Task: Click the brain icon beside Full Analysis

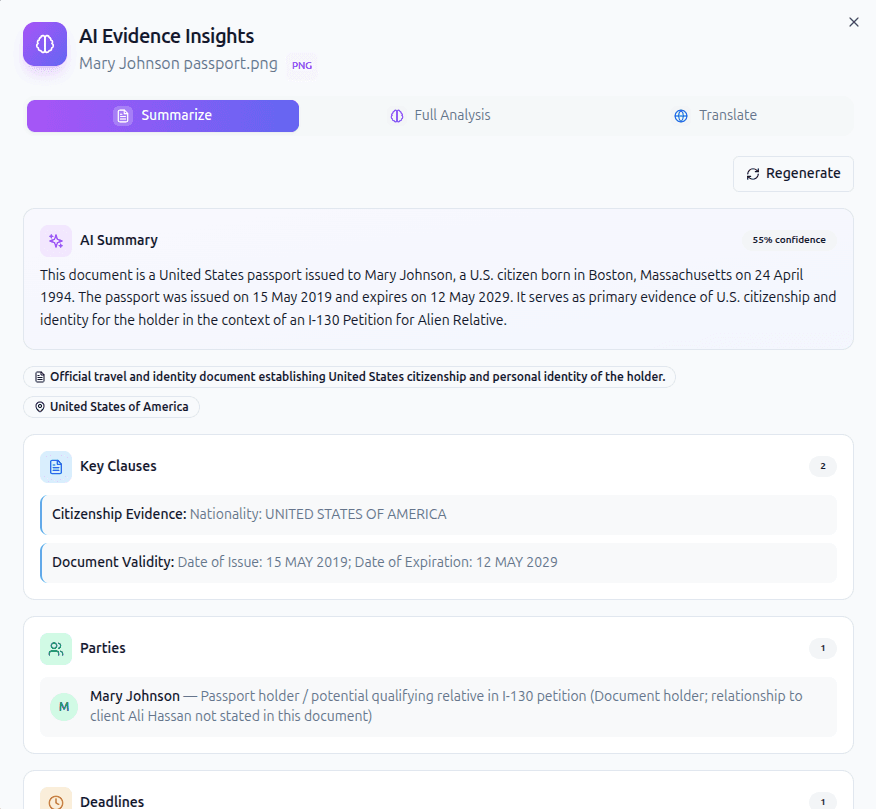Action: (x=397, y=116)
